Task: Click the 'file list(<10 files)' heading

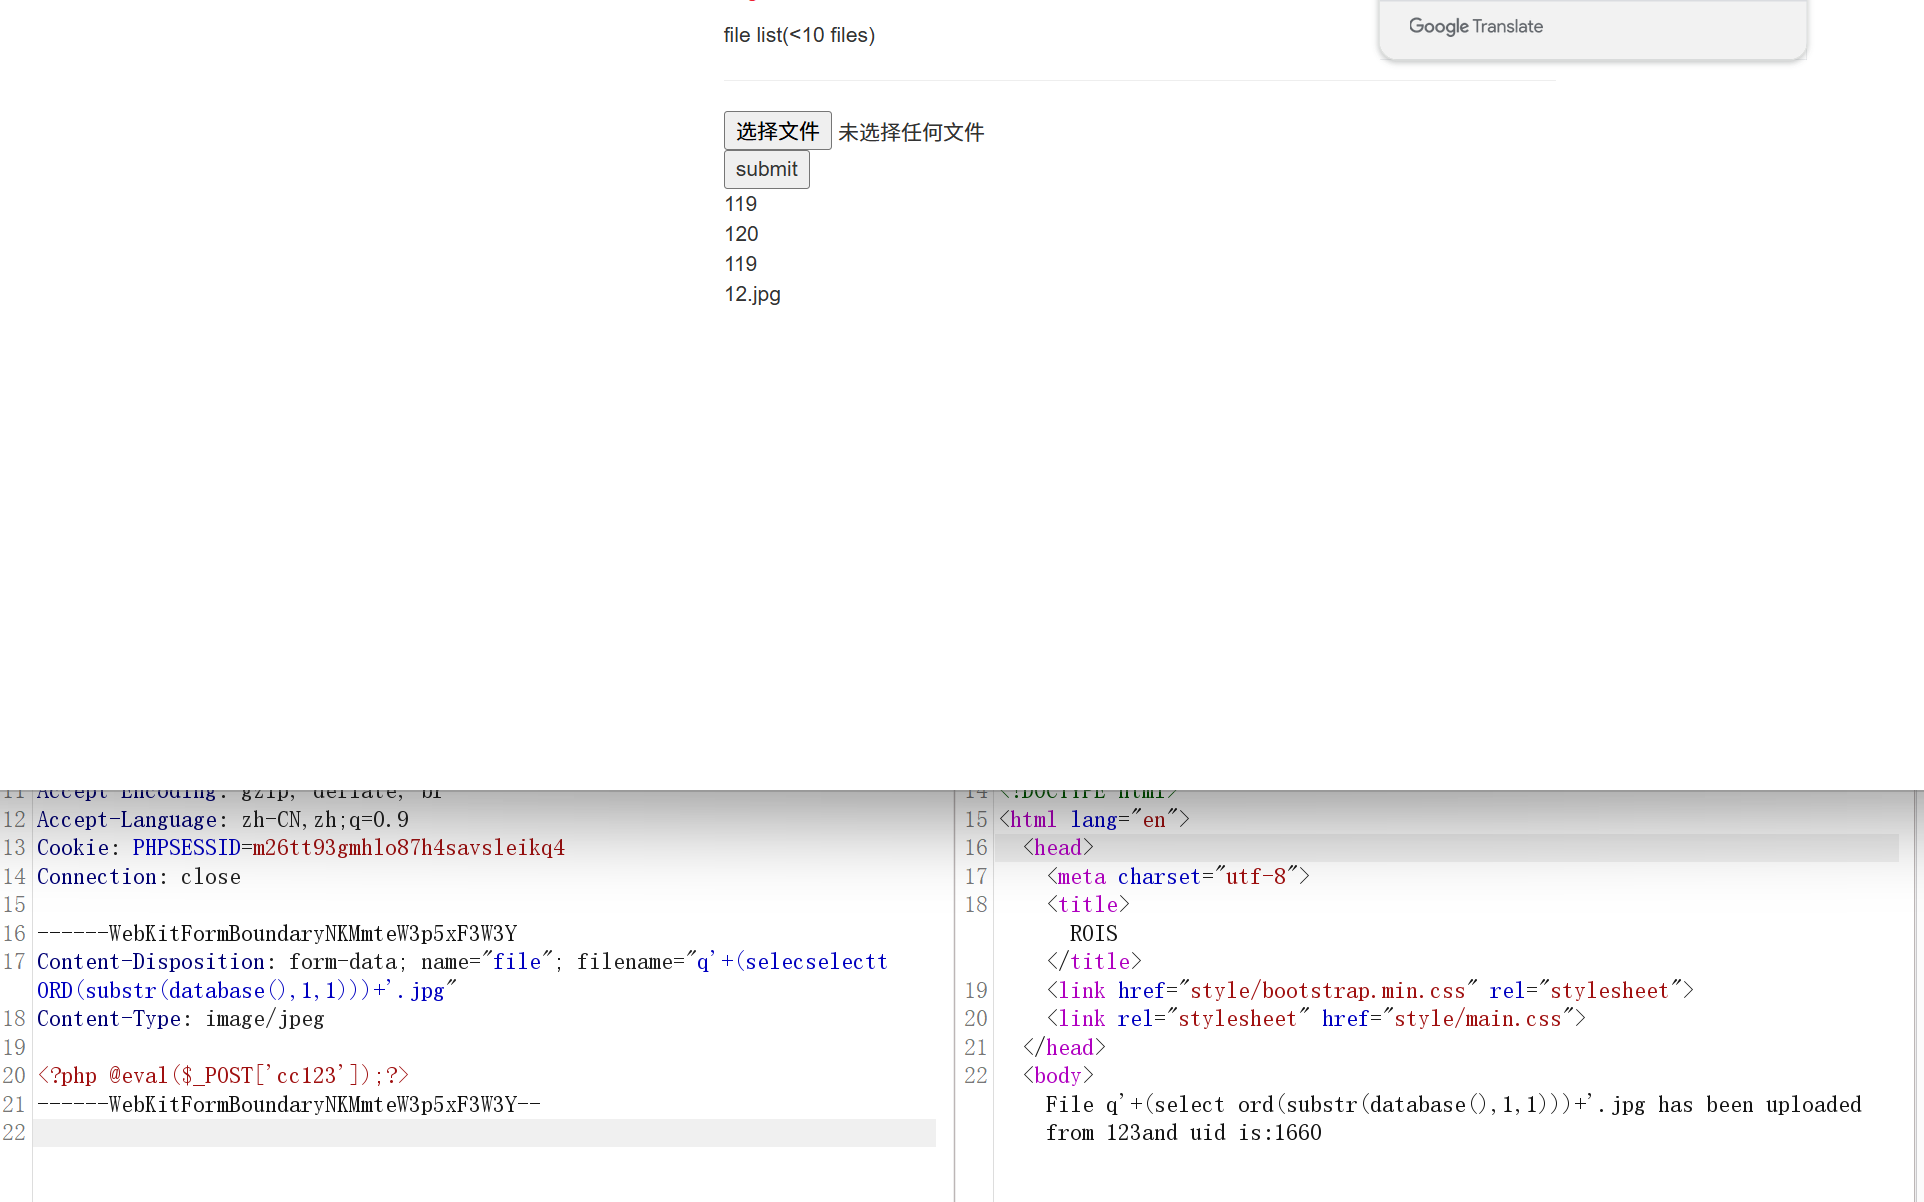Action: (799, 35)
